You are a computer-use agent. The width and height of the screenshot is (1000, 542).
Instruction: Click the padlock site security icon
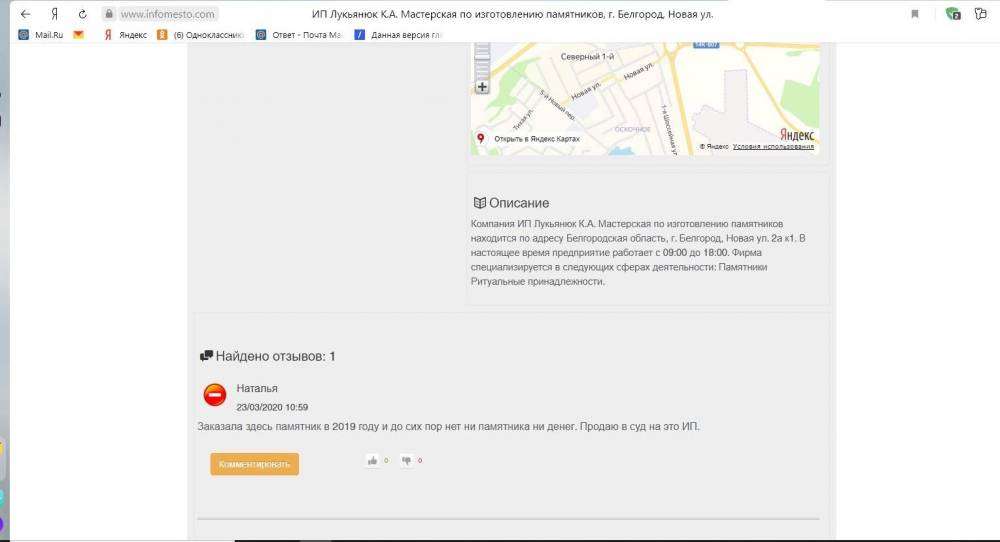(108, 14)
